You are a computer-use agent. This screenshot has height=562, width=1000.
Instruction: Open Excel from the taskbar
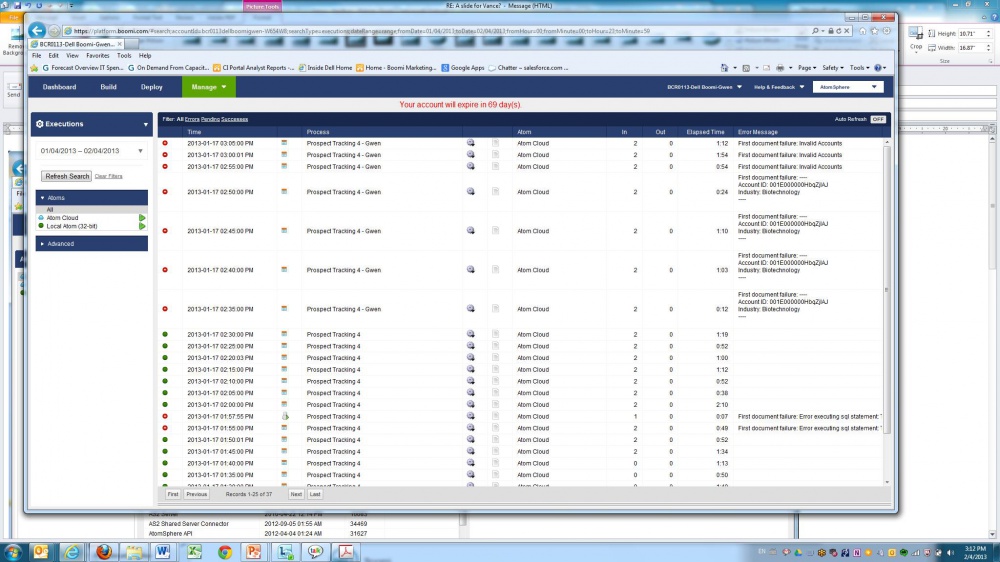tap(194, 552)
